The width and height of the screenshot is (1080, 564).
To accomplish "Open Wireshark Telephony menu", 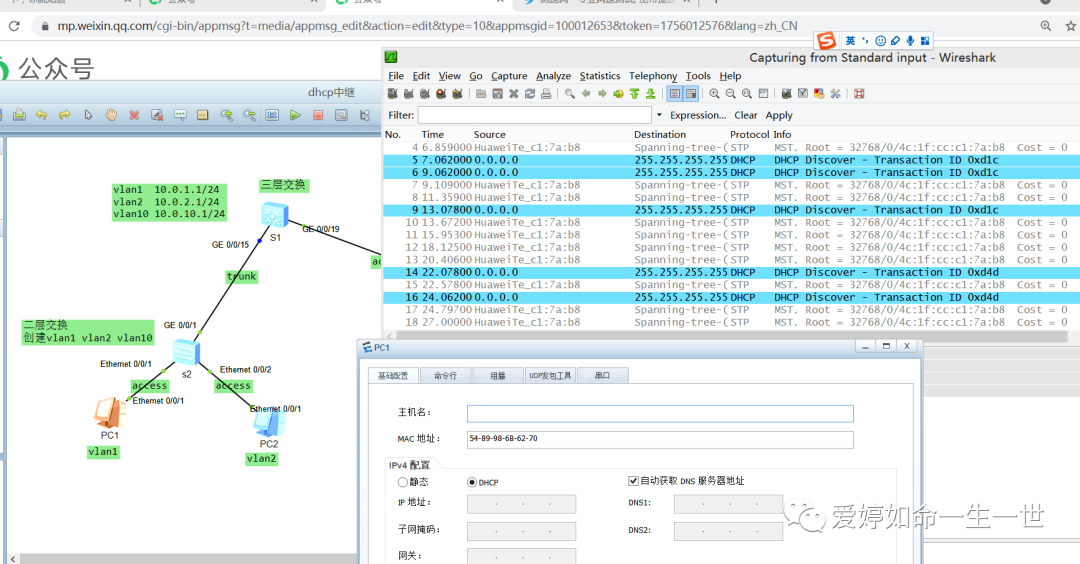I will 653,76.
